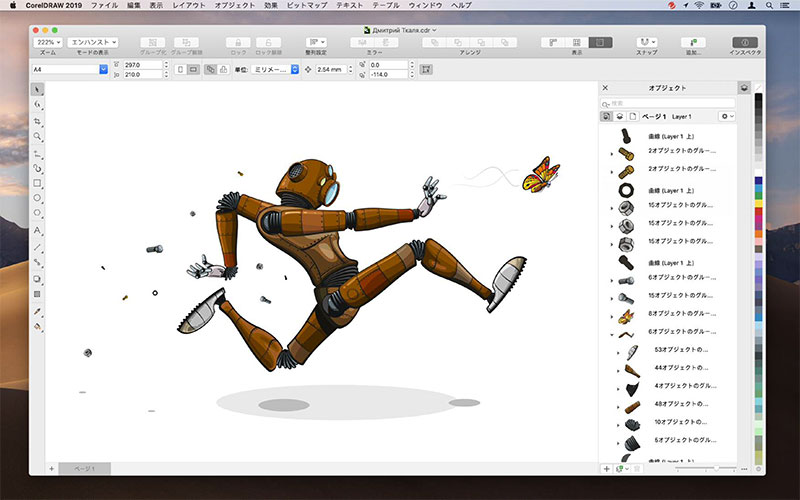Image resolution: width=800 pixels, height=500 pixels.
Task: Click the page width field showing 297.0
Action: pyautogui.click(x=142, y=65)
